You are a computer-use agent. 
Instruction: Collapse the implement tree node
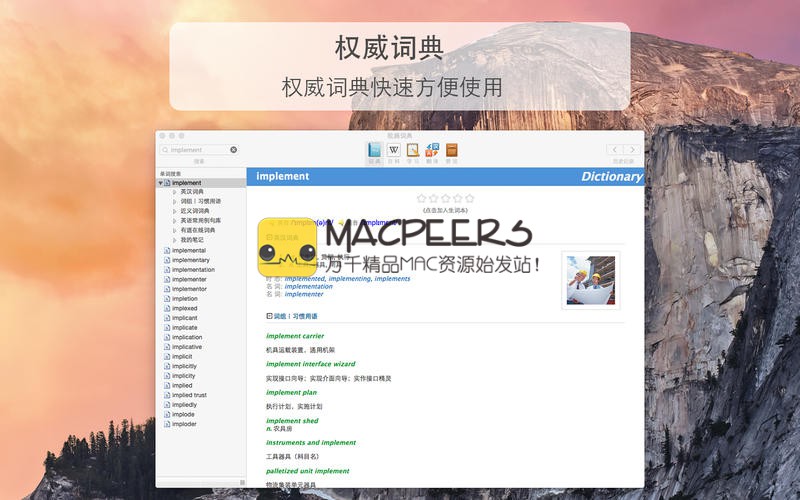point(161,183)
